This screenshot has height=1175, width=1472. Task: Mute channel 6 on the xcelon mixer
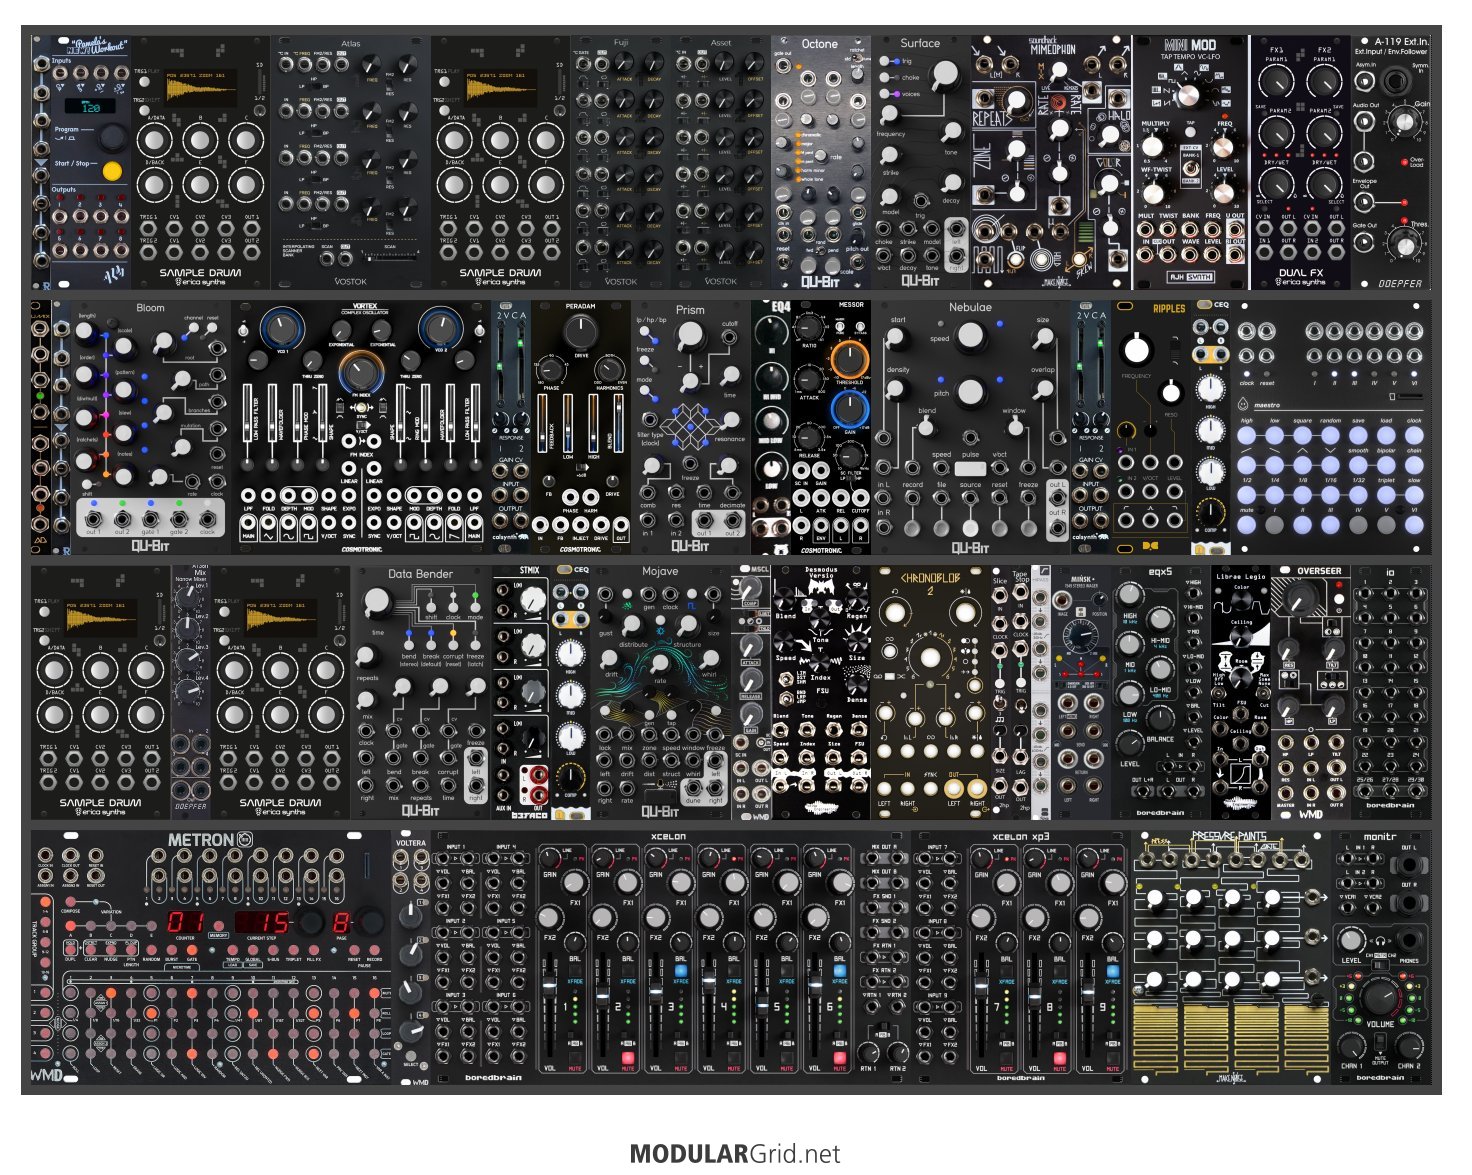(840, 1057)
